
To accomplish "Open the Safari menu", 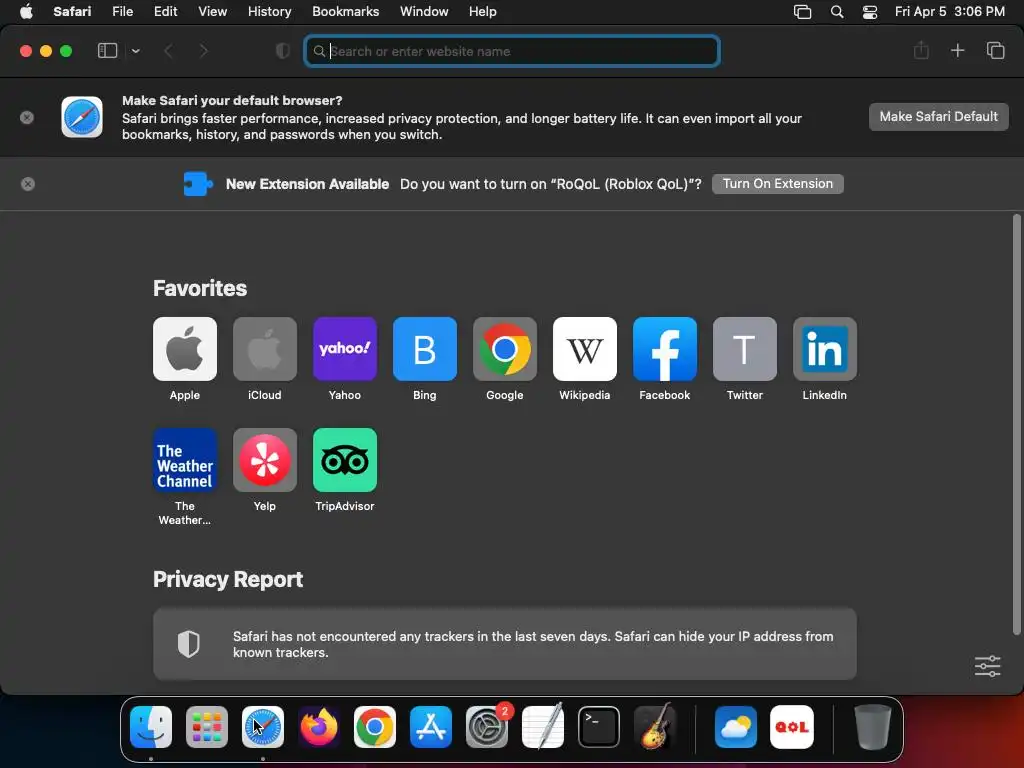I will (x=72, y=12).
